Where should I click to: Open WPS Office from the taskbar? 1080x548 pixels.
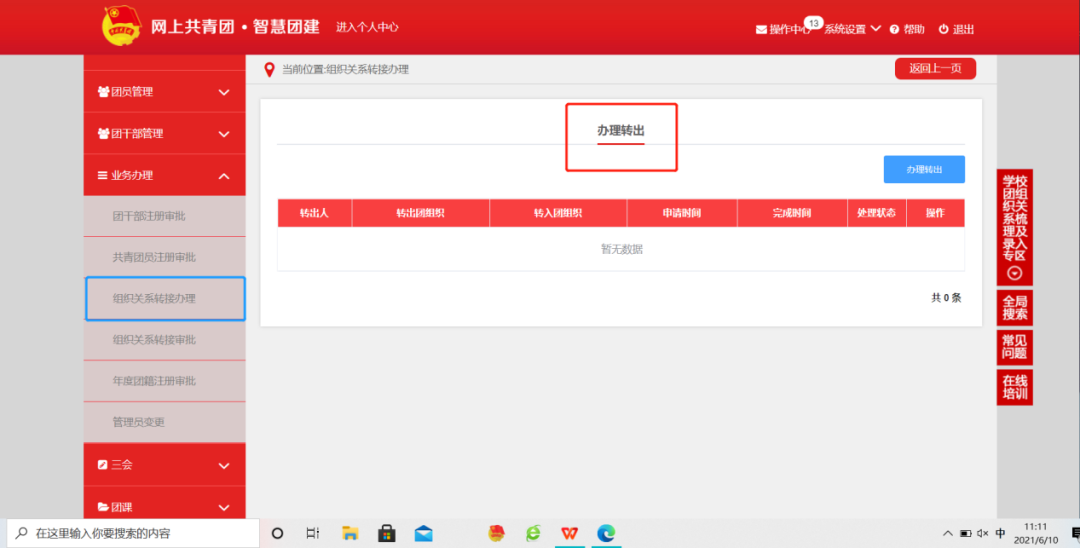click(x=569, y=533)
